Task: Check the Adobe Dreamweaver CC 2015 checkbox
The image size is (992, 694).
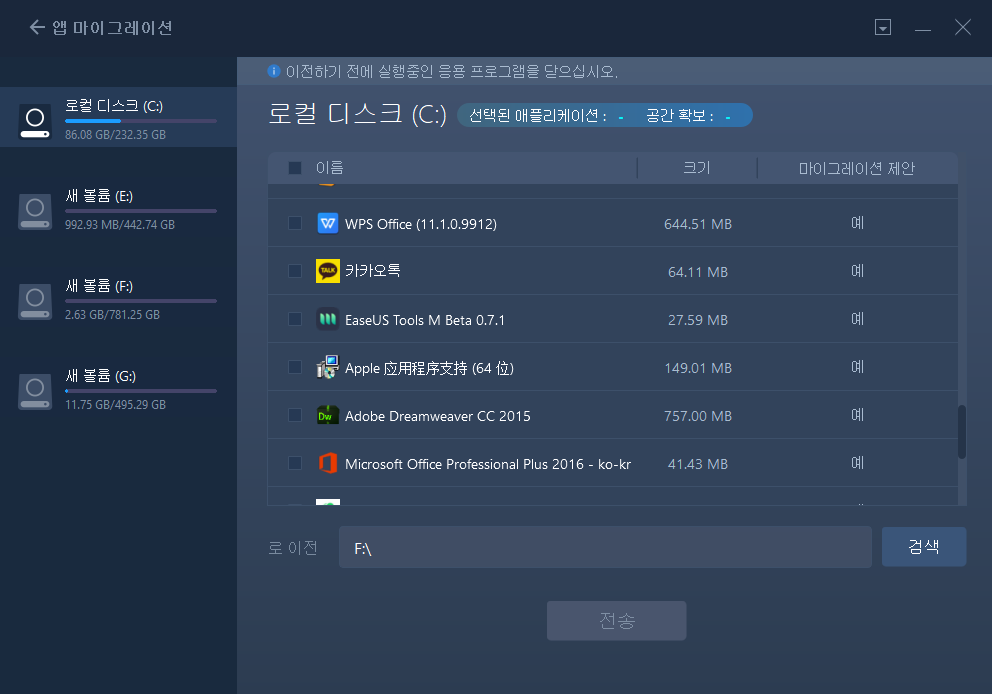Action: click(295, 415)
